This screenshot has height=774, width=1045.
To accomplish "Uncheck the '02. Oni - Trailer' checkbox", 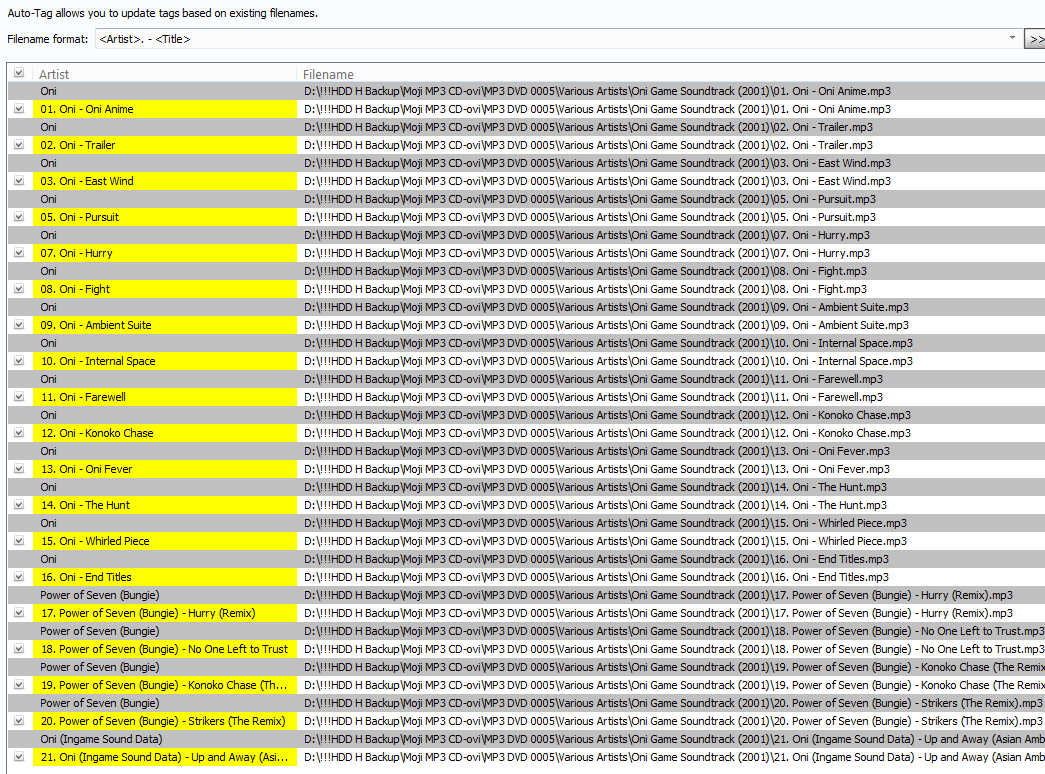I will click(19, 145).
